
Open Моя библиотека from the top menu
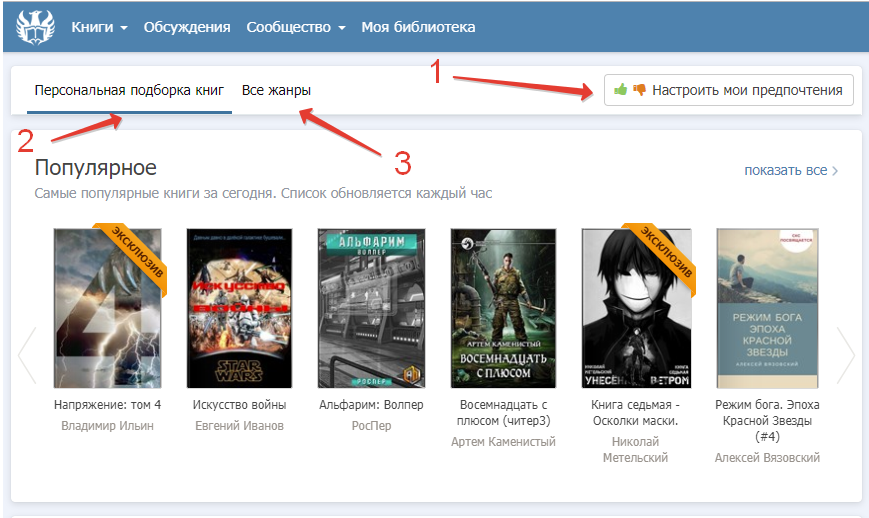418,27
